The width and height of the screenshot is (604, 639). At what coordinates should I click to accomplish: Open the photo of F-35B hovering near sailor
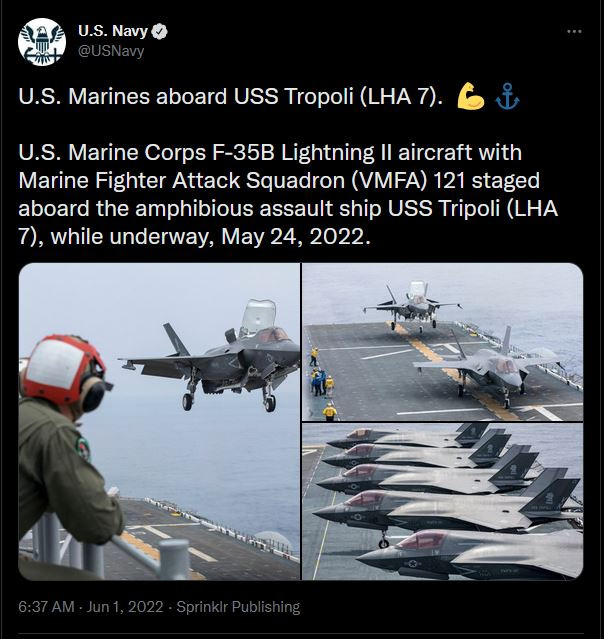pos(159,421)
